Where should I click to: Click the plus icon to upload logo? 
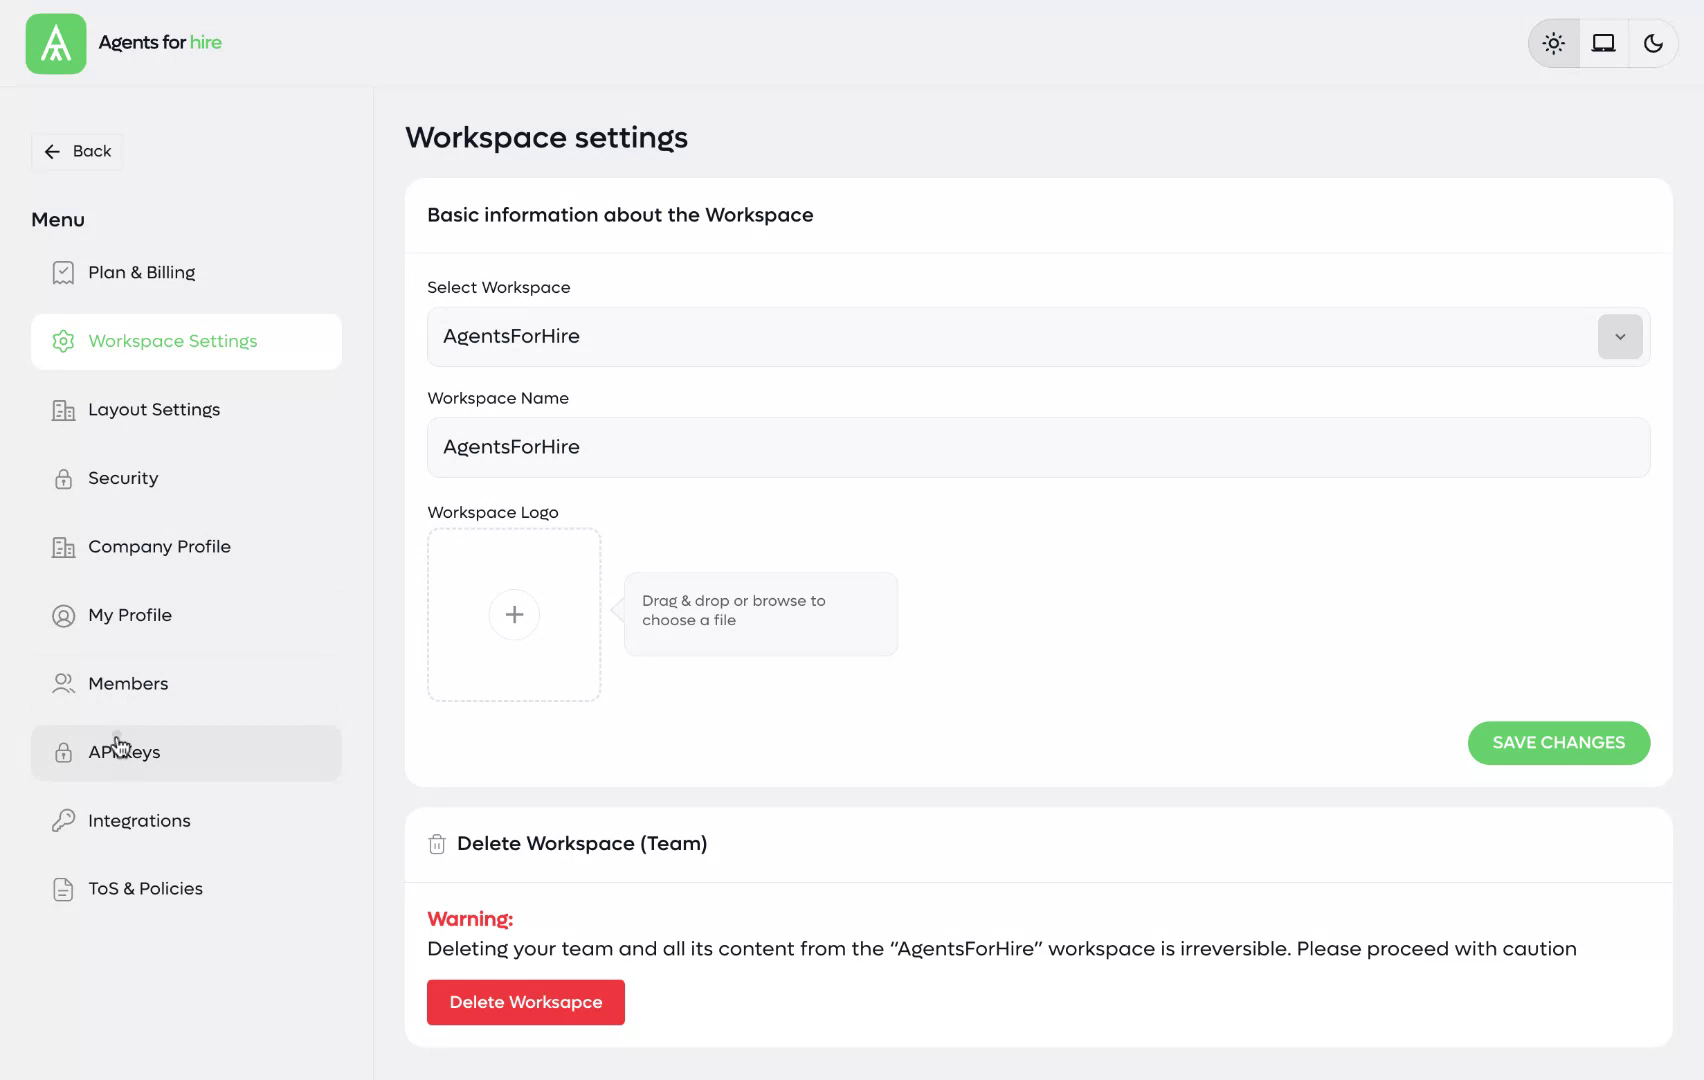tap(514, 615)
